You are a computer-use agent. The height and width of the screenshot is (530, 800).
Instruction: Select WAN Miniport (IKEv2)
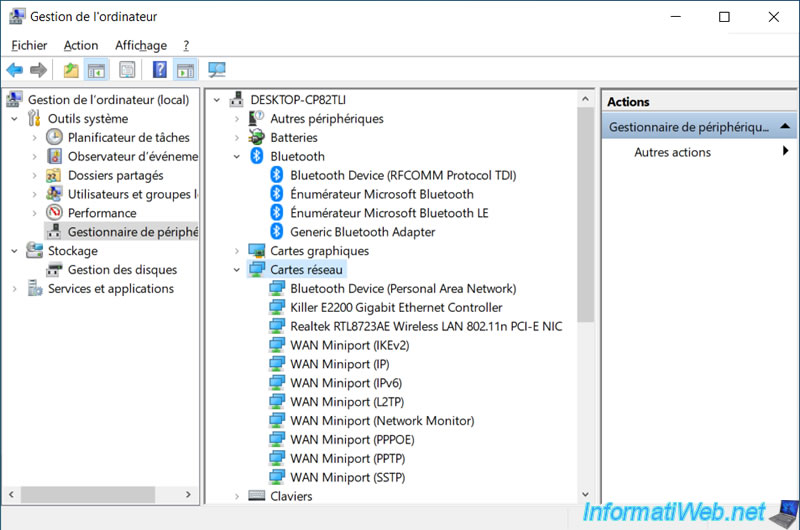(349, 345)
